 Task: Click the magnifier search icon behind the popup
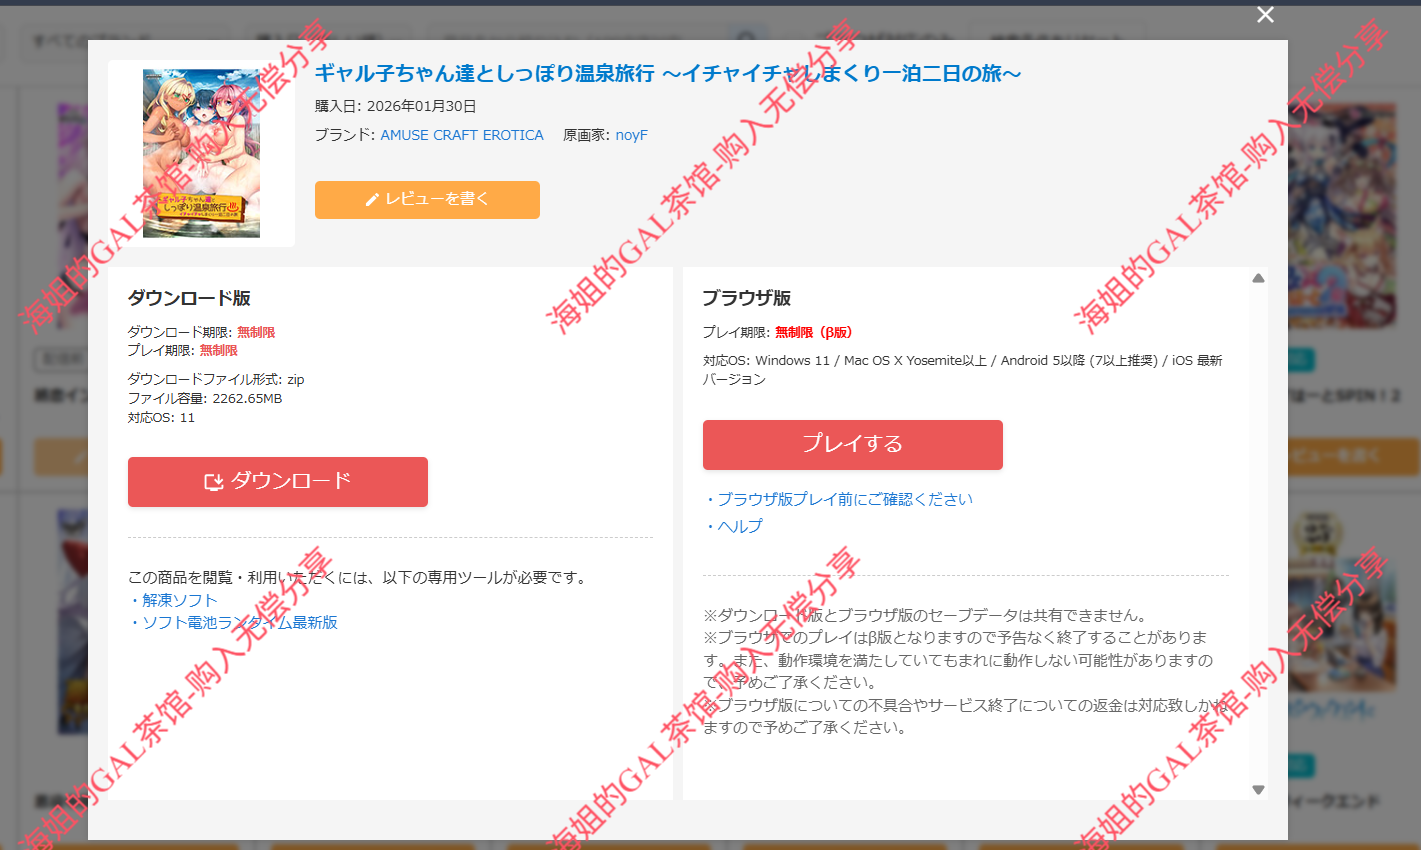pyautogui.click(x=743, y=38)
